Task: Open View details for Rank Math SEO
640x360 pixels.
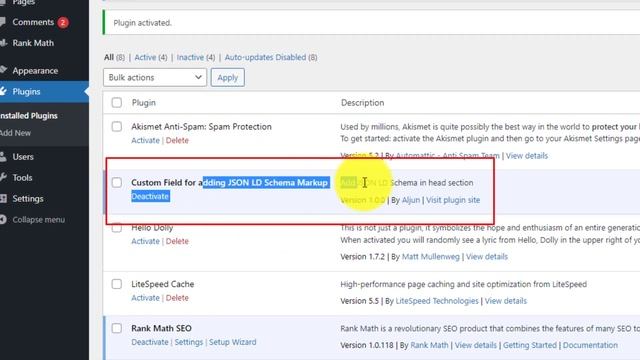Action: pos(476,345)
